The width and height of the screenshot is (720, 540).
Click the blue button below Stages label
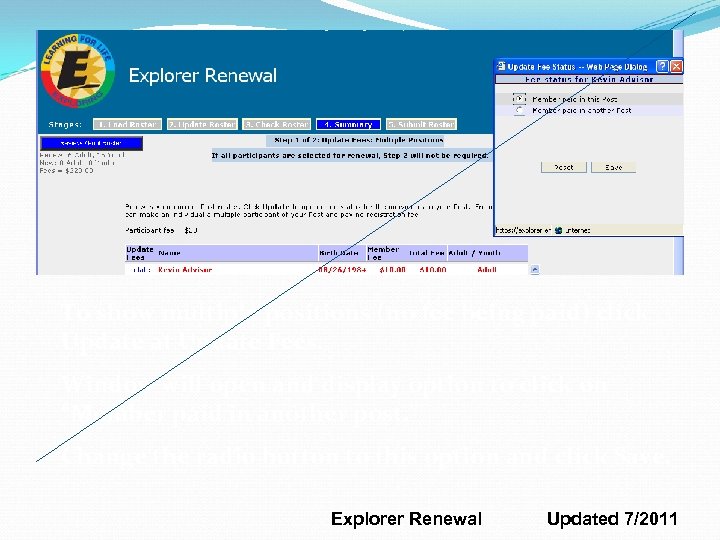pyautogui.click(x=91, y=143)
